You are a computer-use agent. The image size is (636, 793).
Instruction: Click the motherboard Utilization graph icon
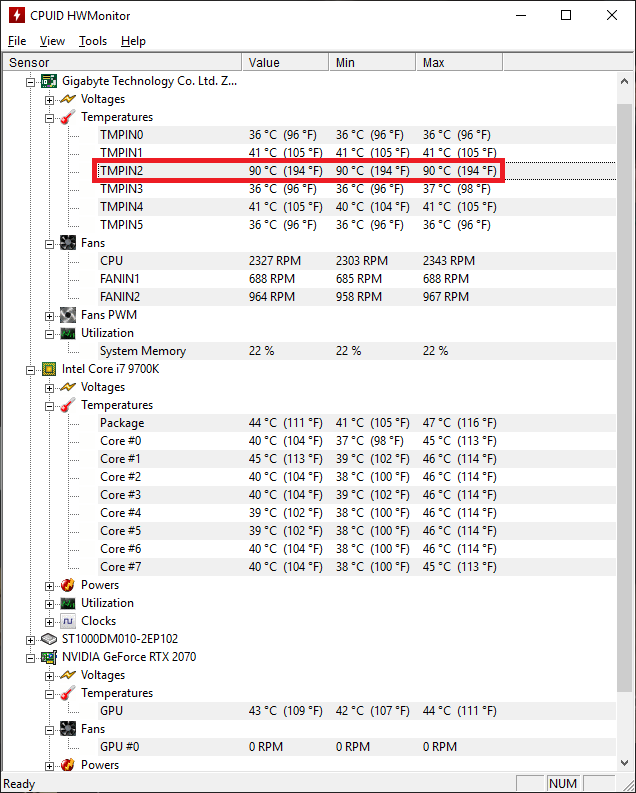tap(68, 333)
